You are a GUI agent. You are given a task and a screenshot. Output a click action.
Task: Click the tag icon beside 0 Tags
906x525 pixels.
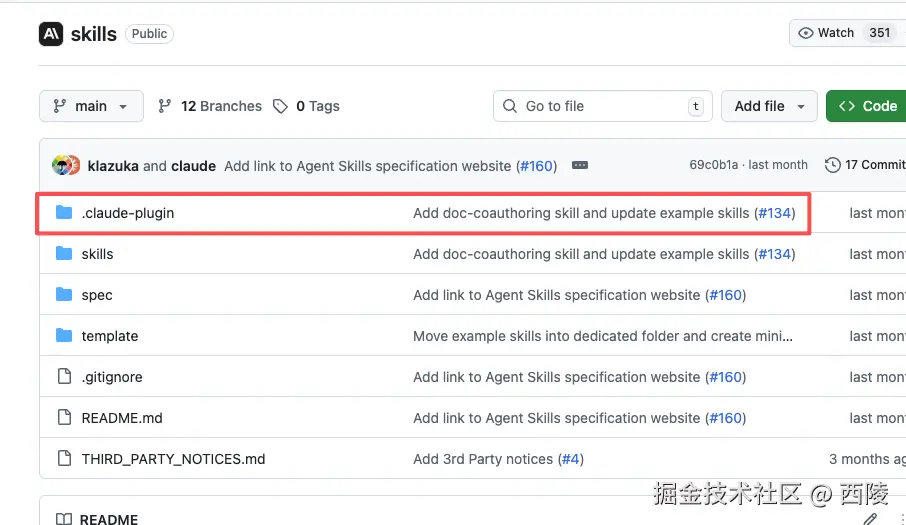pyautogui.click(x=280, y=106)
